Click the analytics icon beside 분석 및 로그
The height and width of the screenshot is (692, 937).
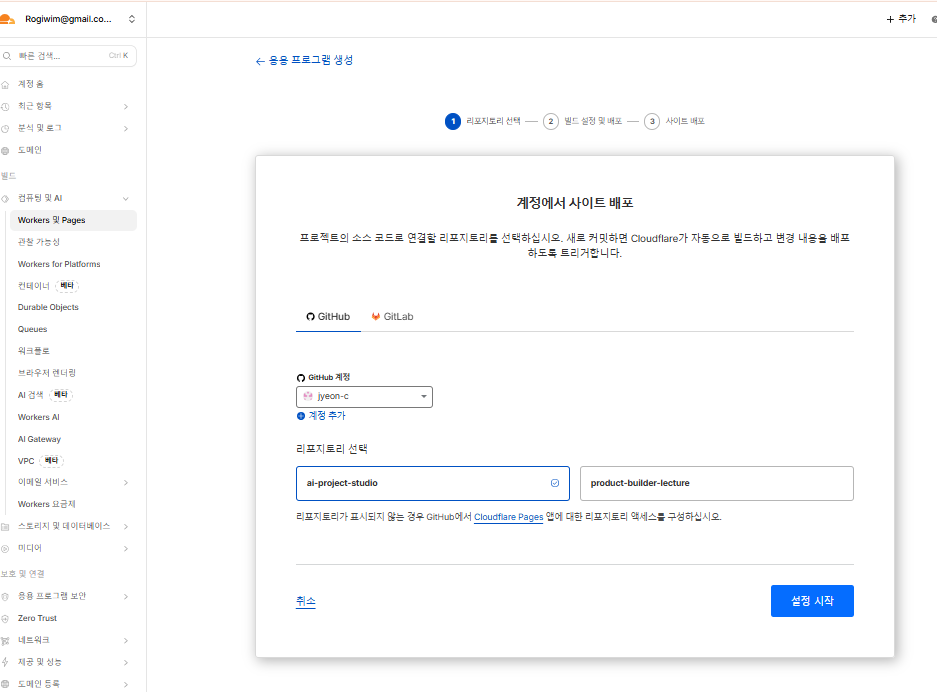(5, 128)
